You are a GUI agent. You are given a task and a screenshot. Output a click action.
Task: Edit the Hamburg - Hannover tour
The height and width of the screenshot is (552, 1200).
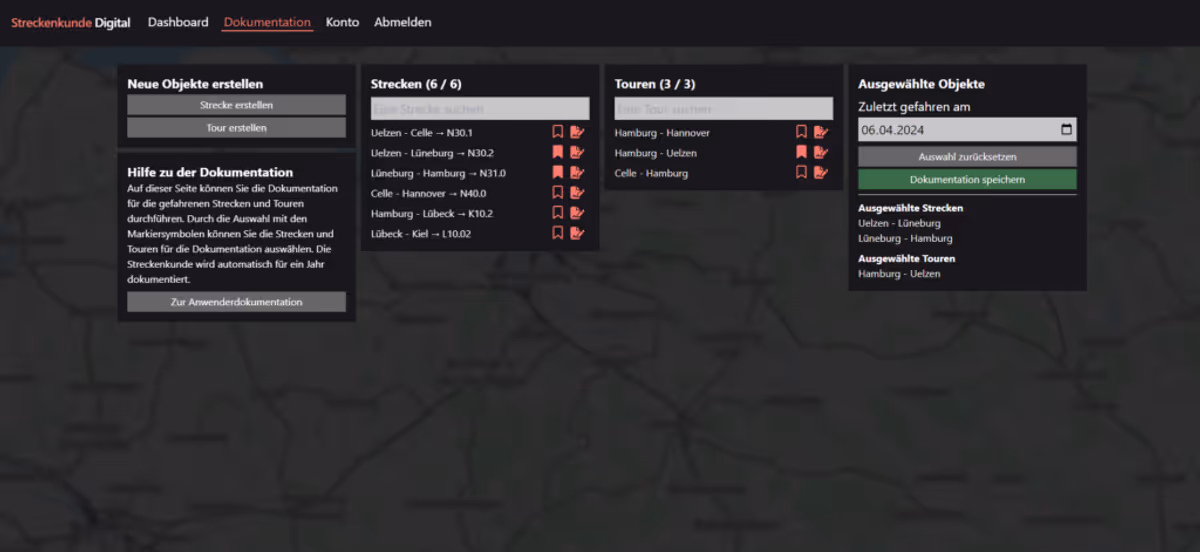821,132
